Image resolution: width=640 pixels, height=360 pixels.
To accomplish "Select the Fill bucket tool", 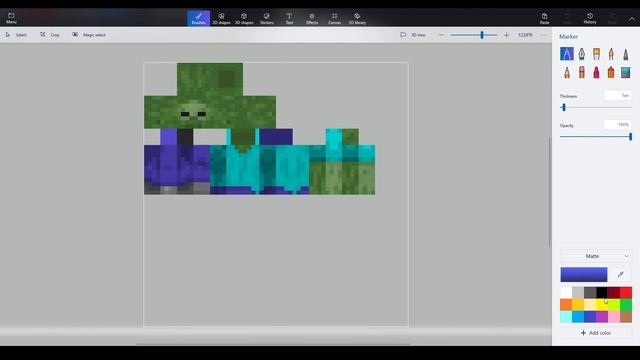I will click(x=626, y=73).
